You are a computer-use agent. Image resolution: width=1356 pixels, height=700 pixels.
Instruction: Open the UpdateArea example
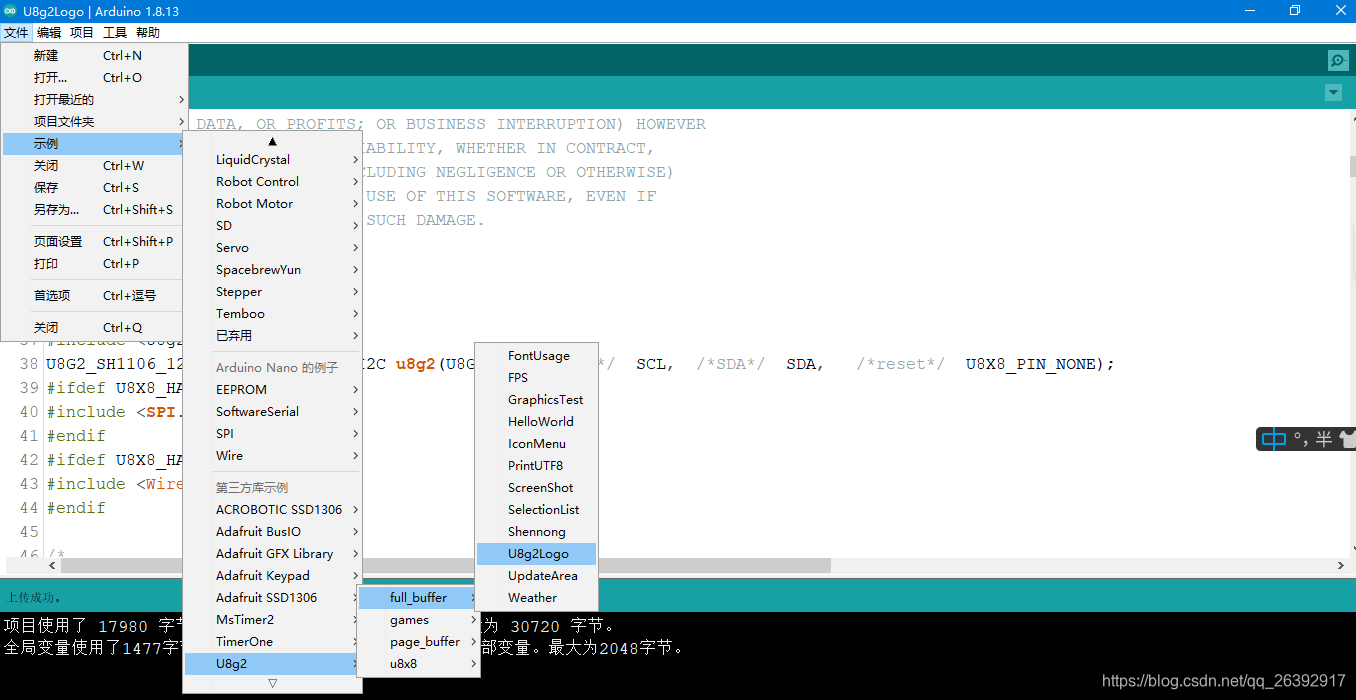pos(536,576)
